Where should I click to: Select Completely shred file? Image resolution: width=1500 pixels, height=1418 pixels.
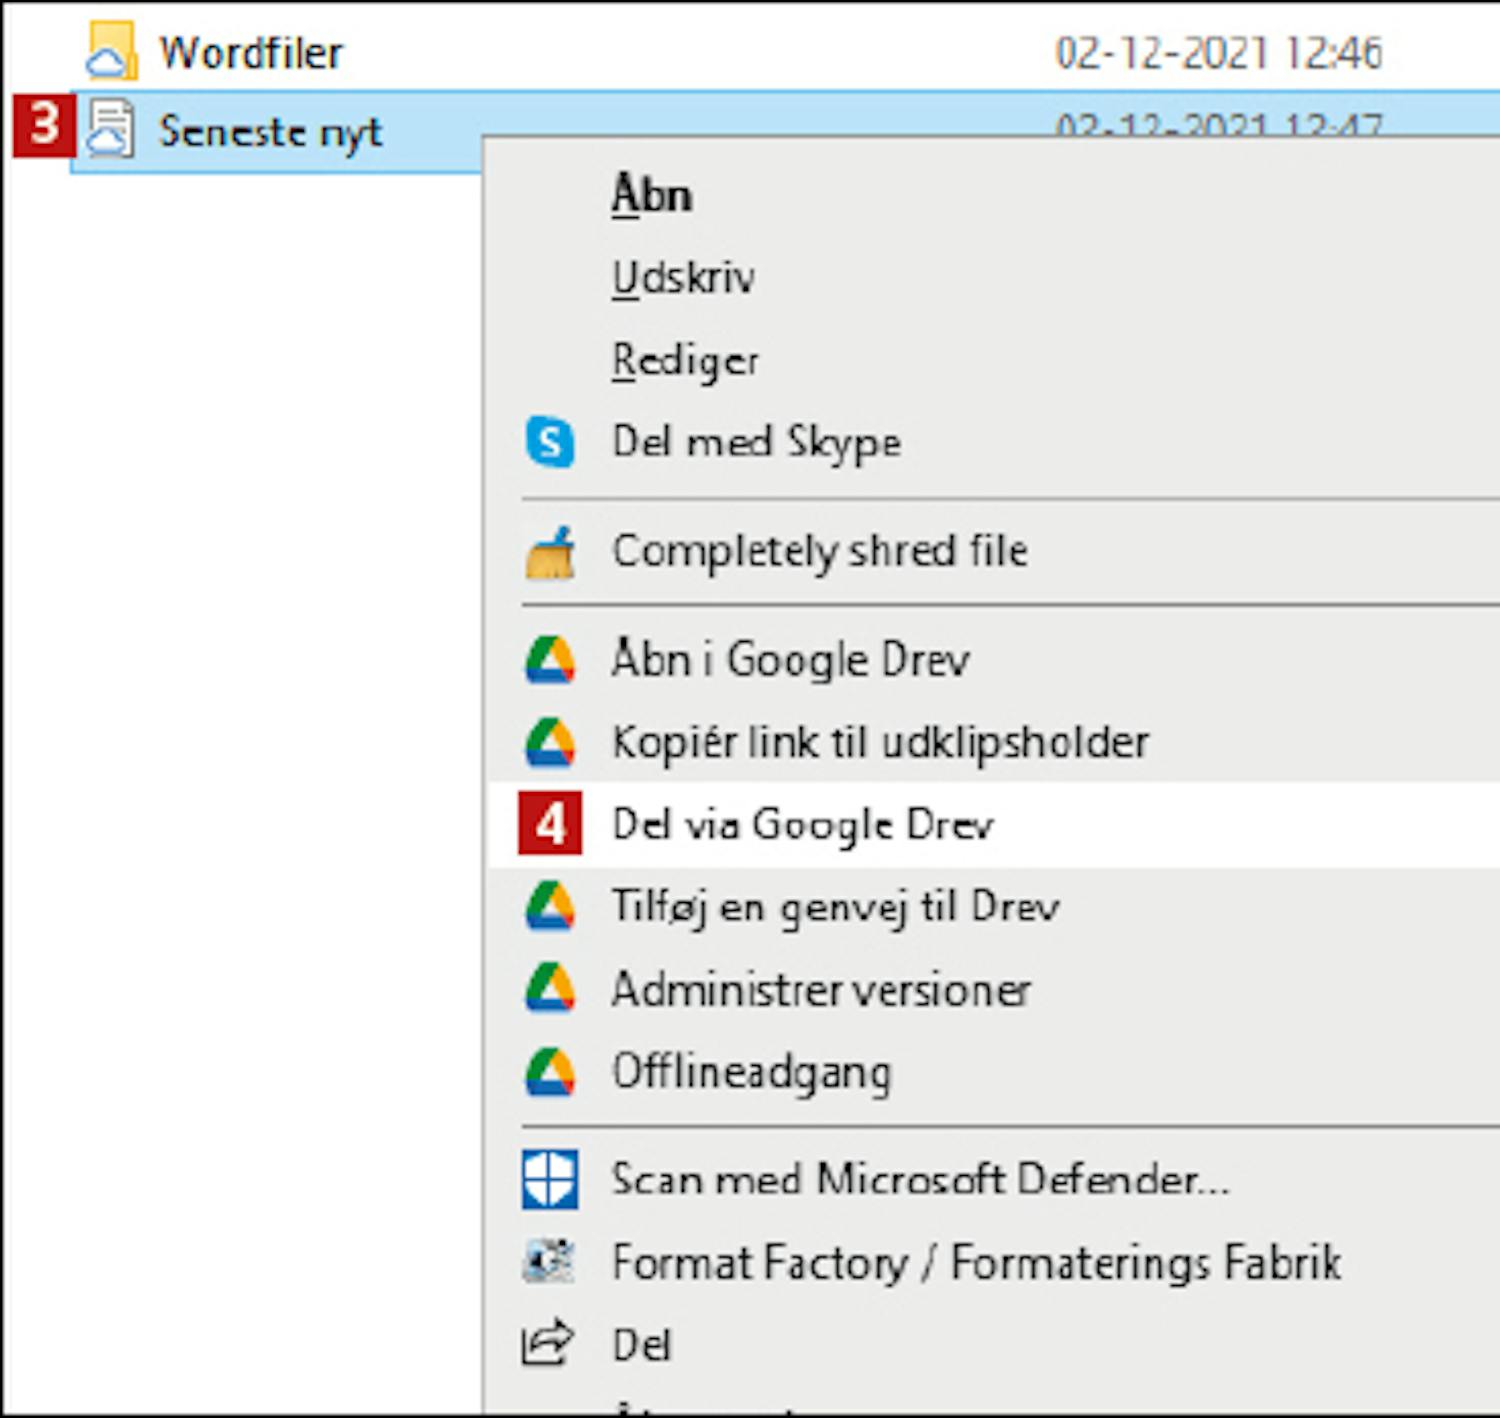click(x=820, y=551)
